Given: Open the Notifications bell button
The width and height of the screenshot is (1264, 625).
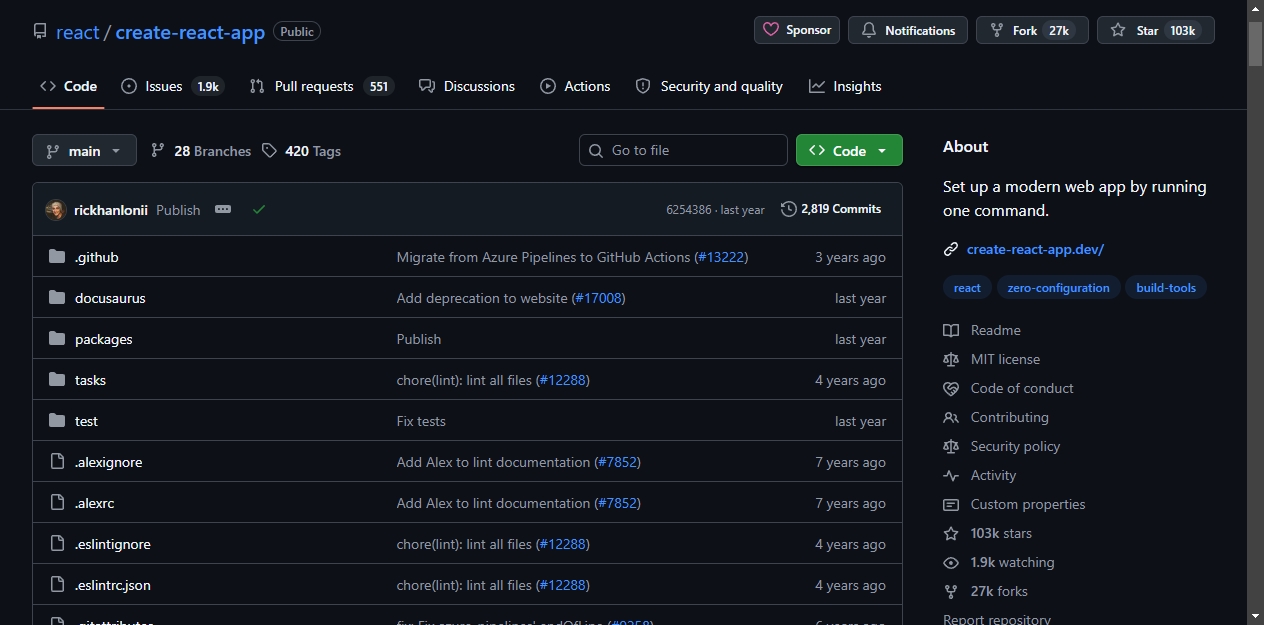Looking at the screenshot, I should pyautogui.click(x=908, y=30).
